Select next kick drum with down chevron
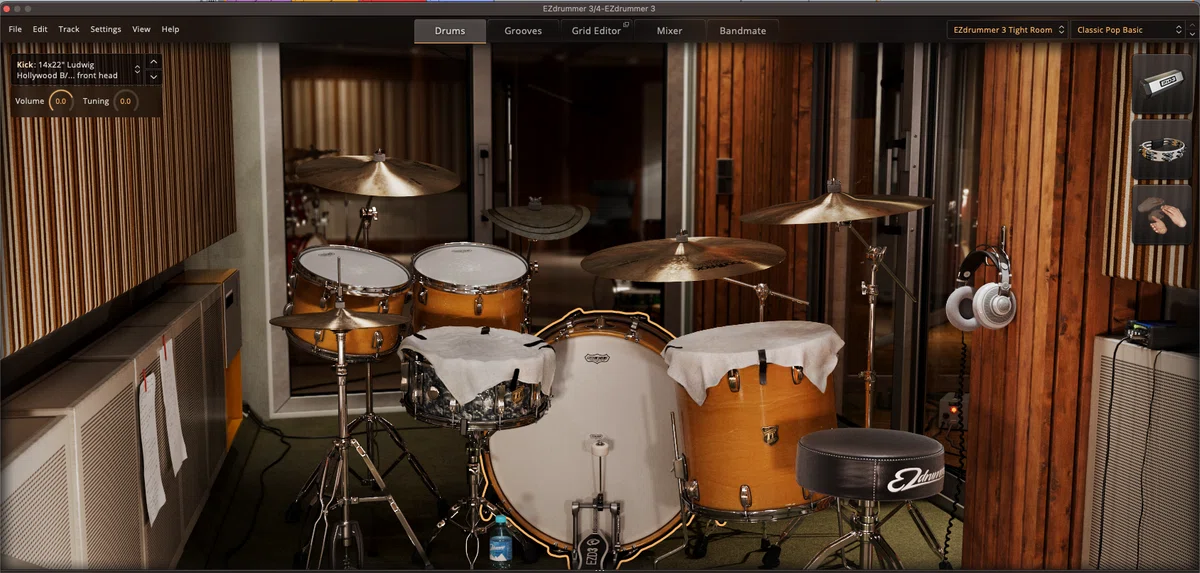Viewport: 1200px width, 573px height. 154,76
